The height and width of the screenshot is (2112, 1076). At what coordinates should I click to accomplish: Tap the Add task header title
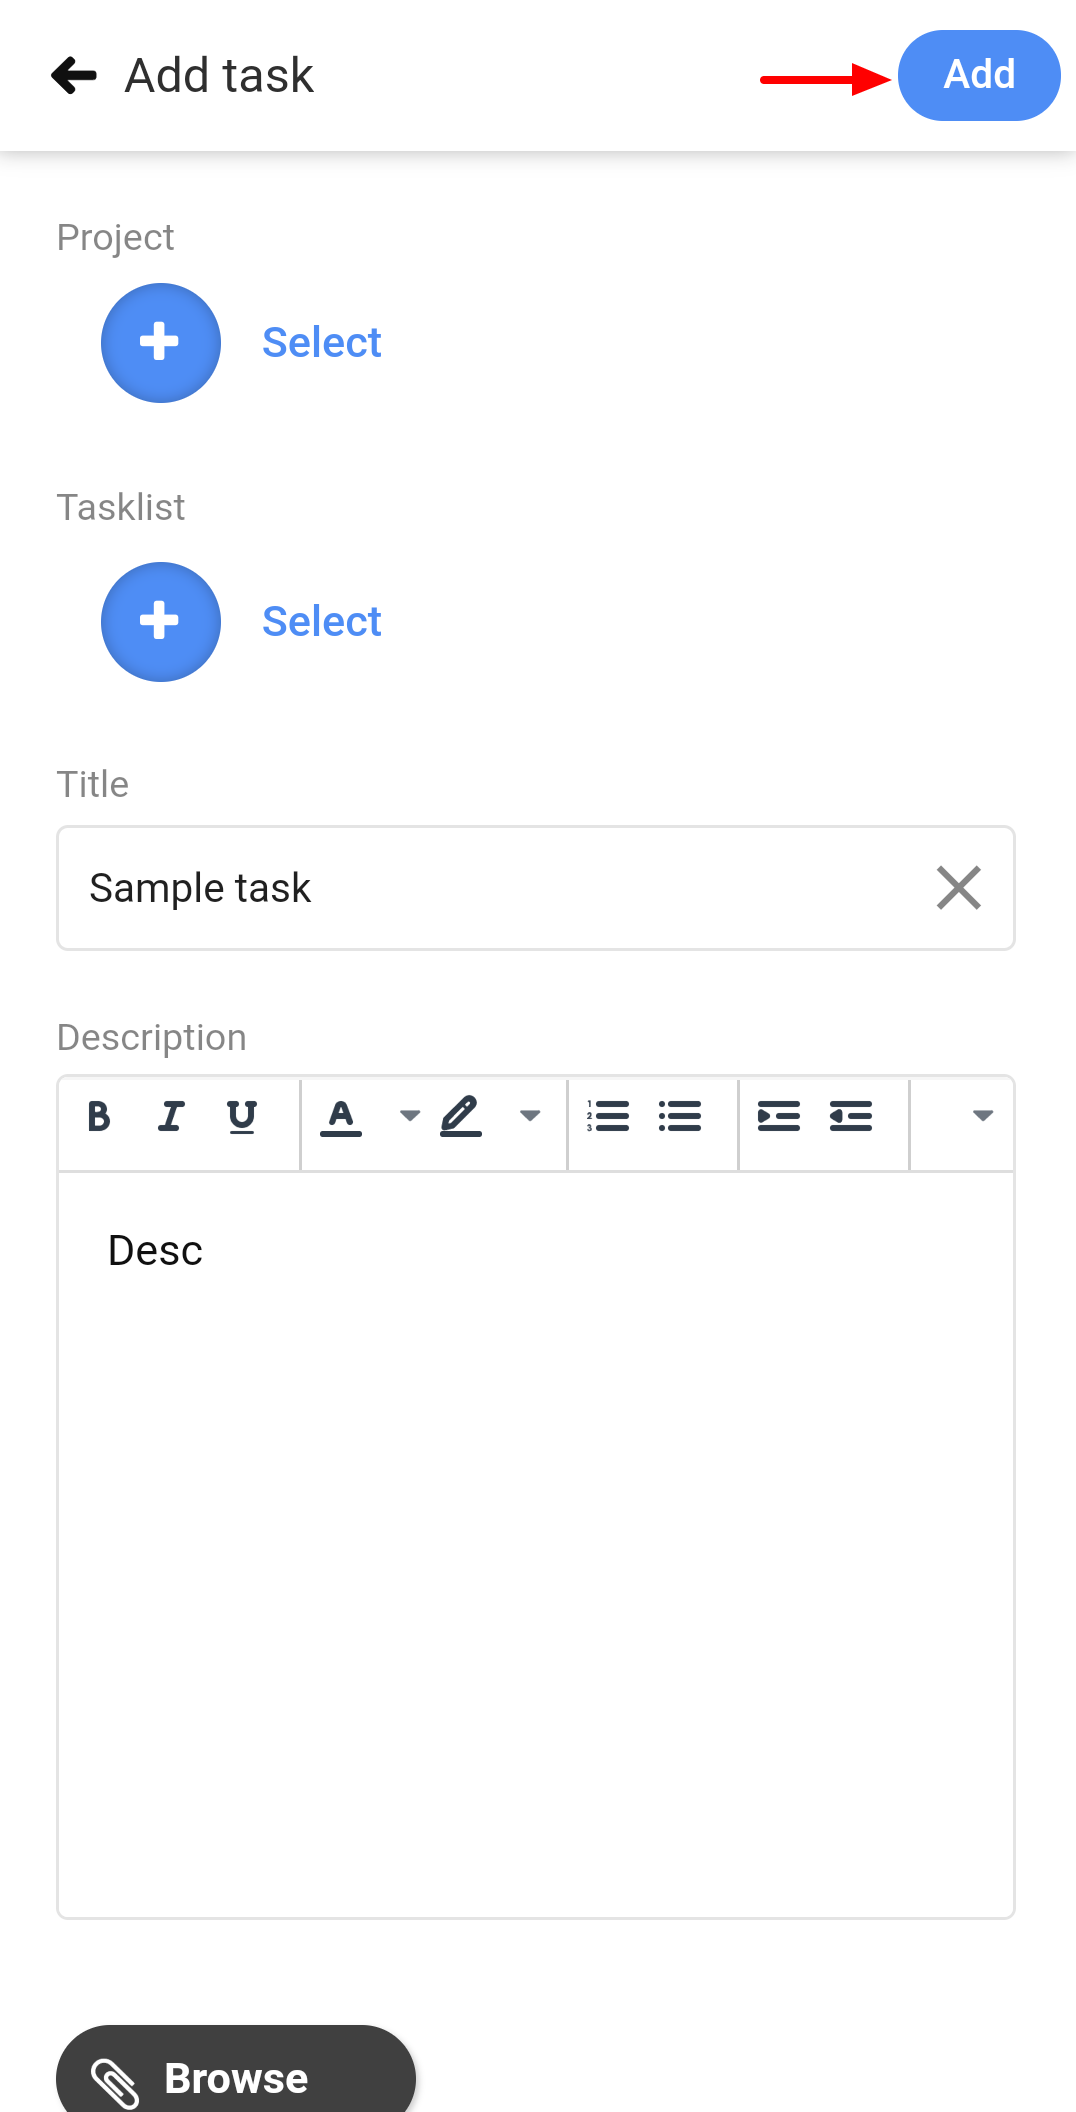[x=219, y=76]
